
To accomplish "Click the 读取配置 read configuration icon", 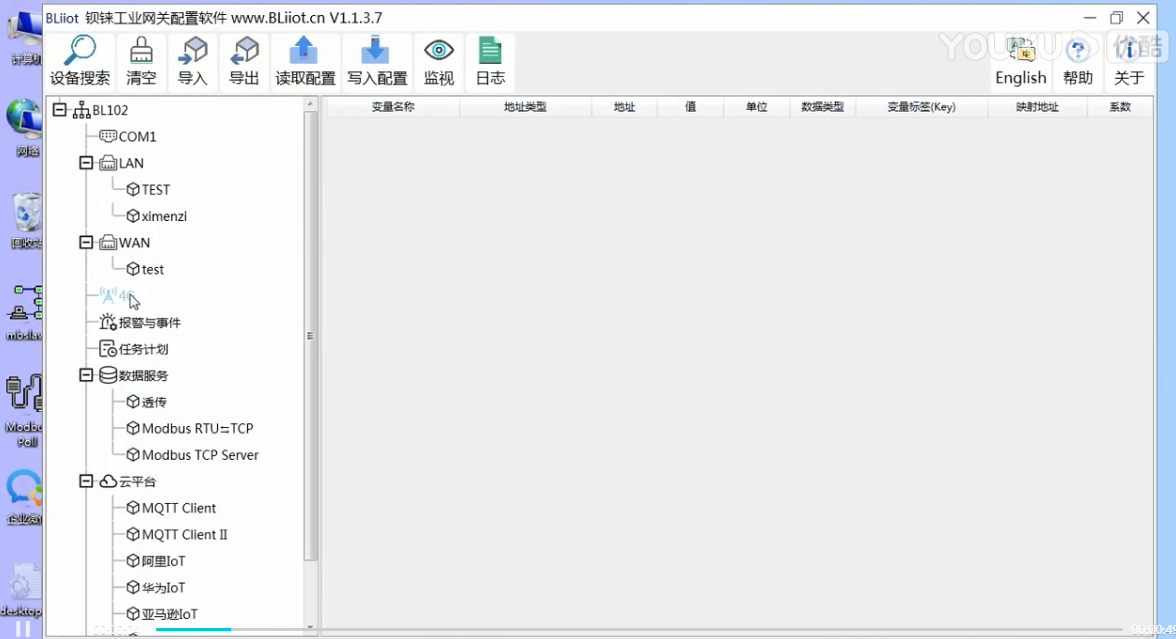I will [x=305, y=51].
